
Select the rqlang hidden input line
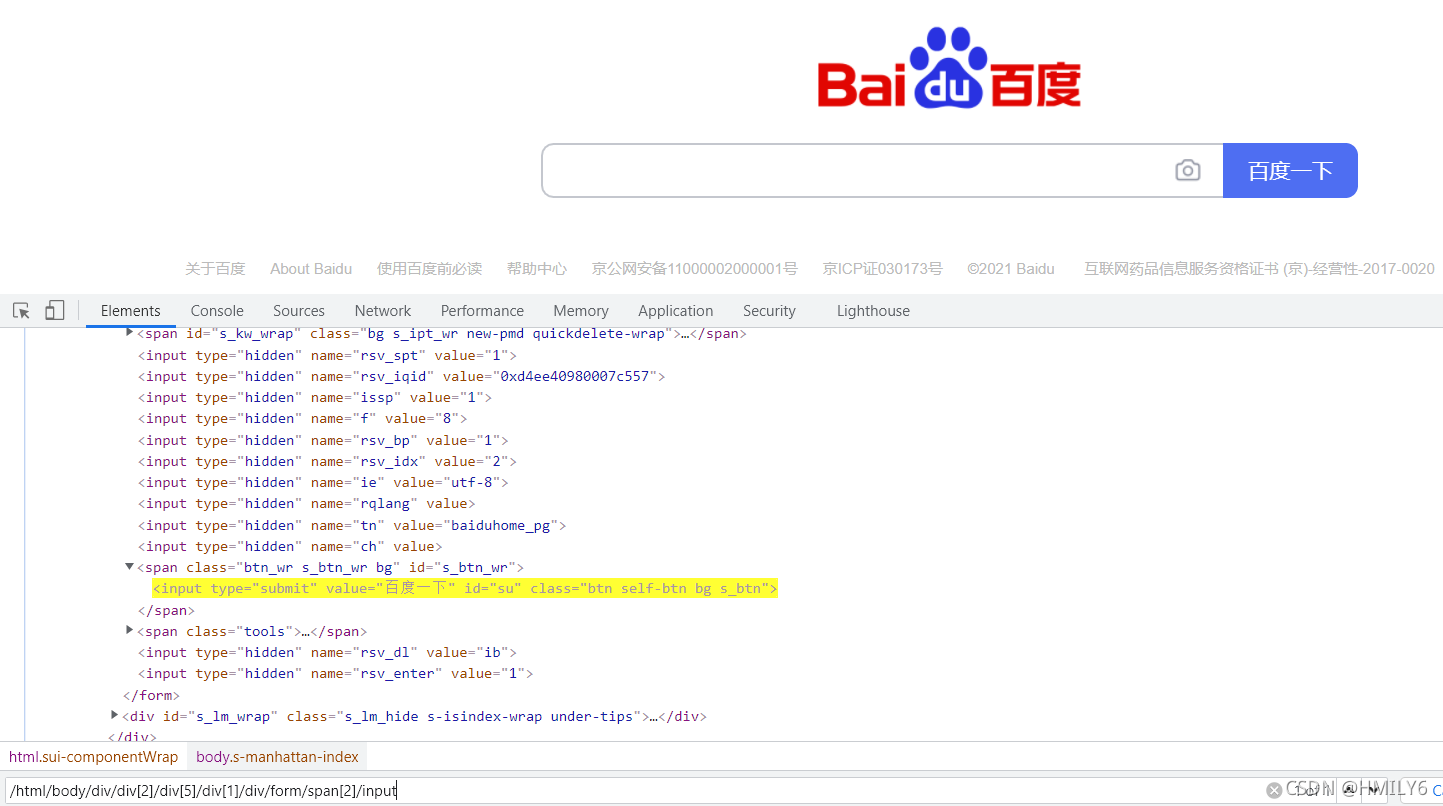click(307, 503)
